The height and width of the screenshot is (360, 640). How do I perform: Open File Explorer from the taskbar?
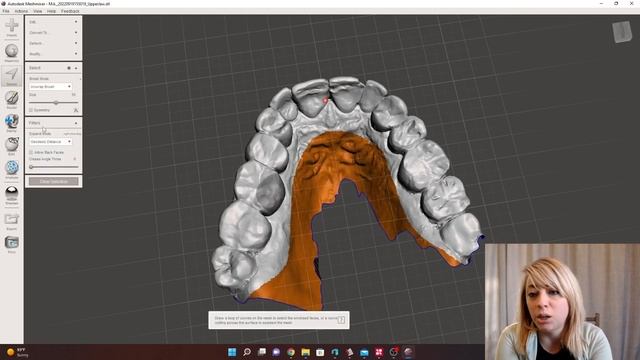(x=305, y=352)
